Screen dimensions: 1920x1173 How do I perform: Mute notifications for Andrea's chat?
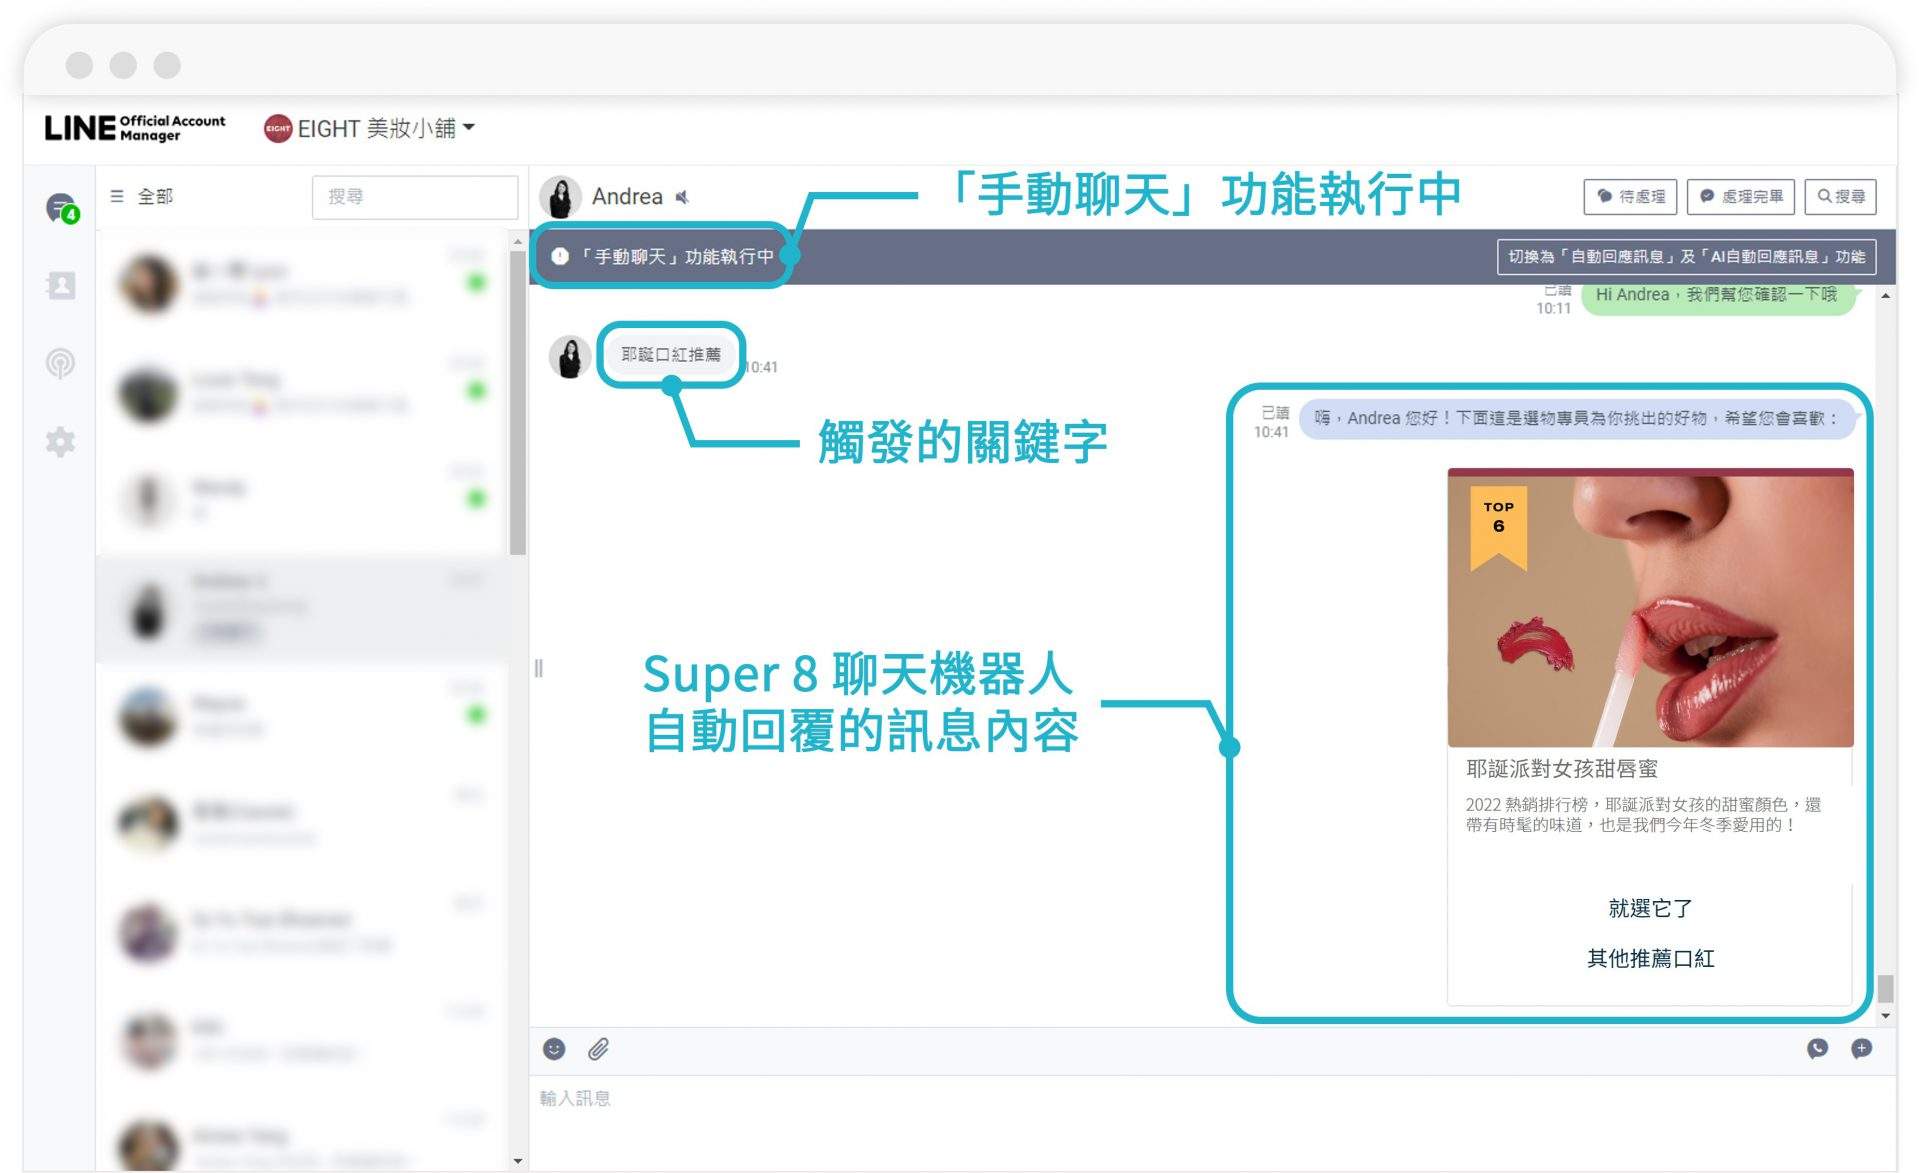pyautogui.click(x=681, y=197)
